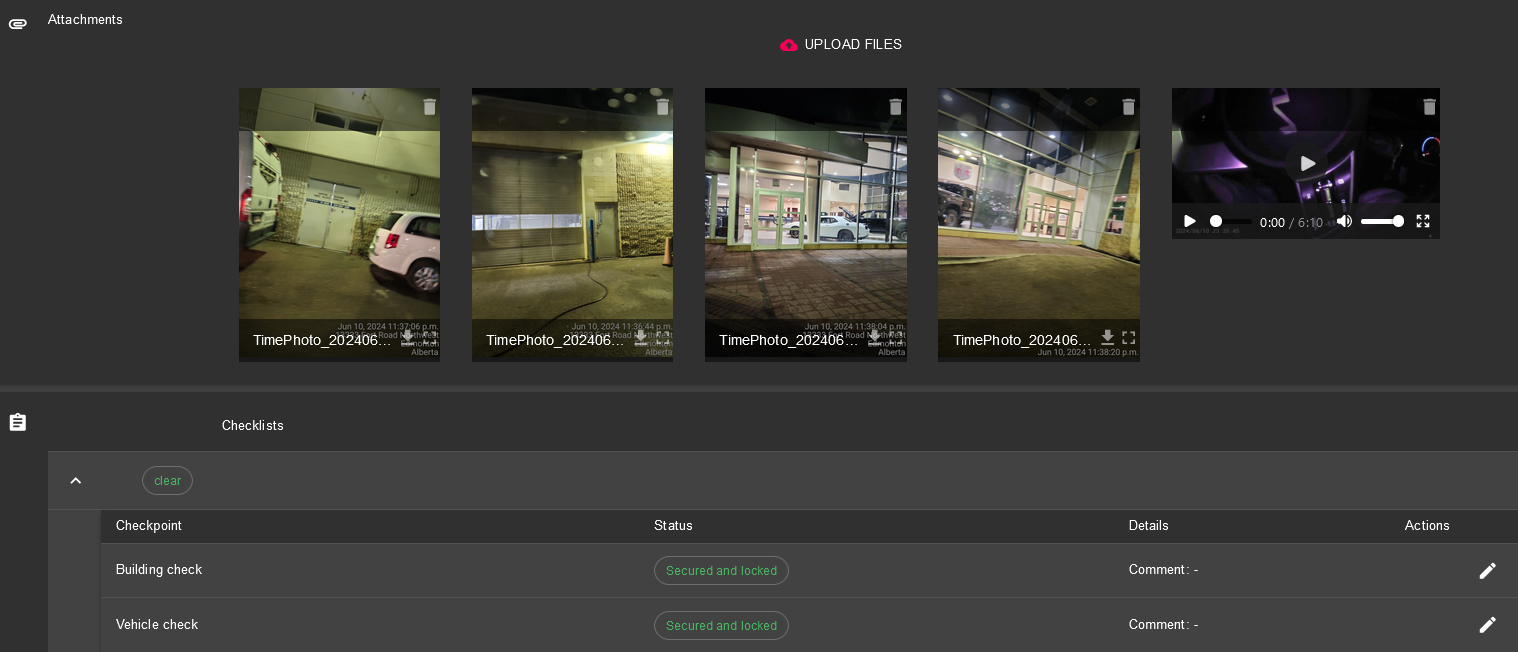Delete the first photo with its trash icon
The width and height of the screenshot is (1518, 652).
[x=429, y=107]
